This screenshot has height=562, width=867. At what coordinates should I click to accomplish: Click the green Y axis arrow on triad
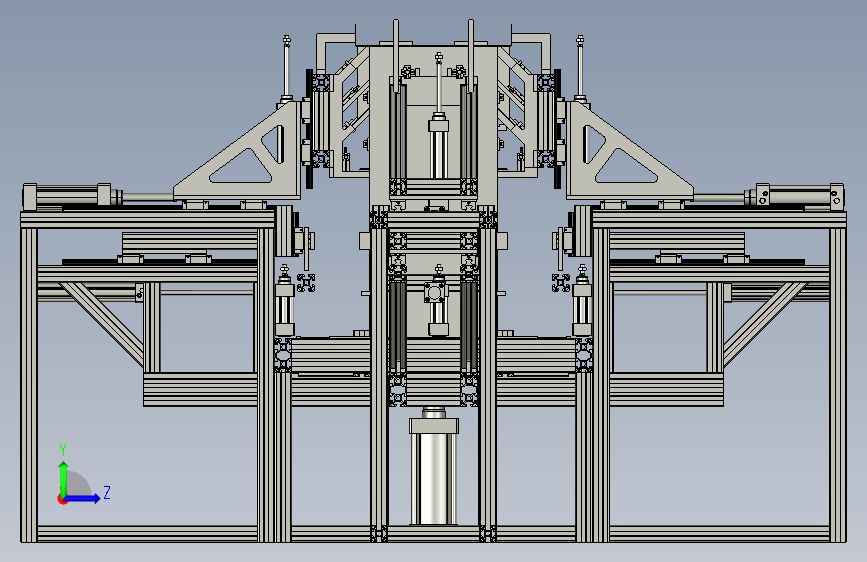coord(64,478)
